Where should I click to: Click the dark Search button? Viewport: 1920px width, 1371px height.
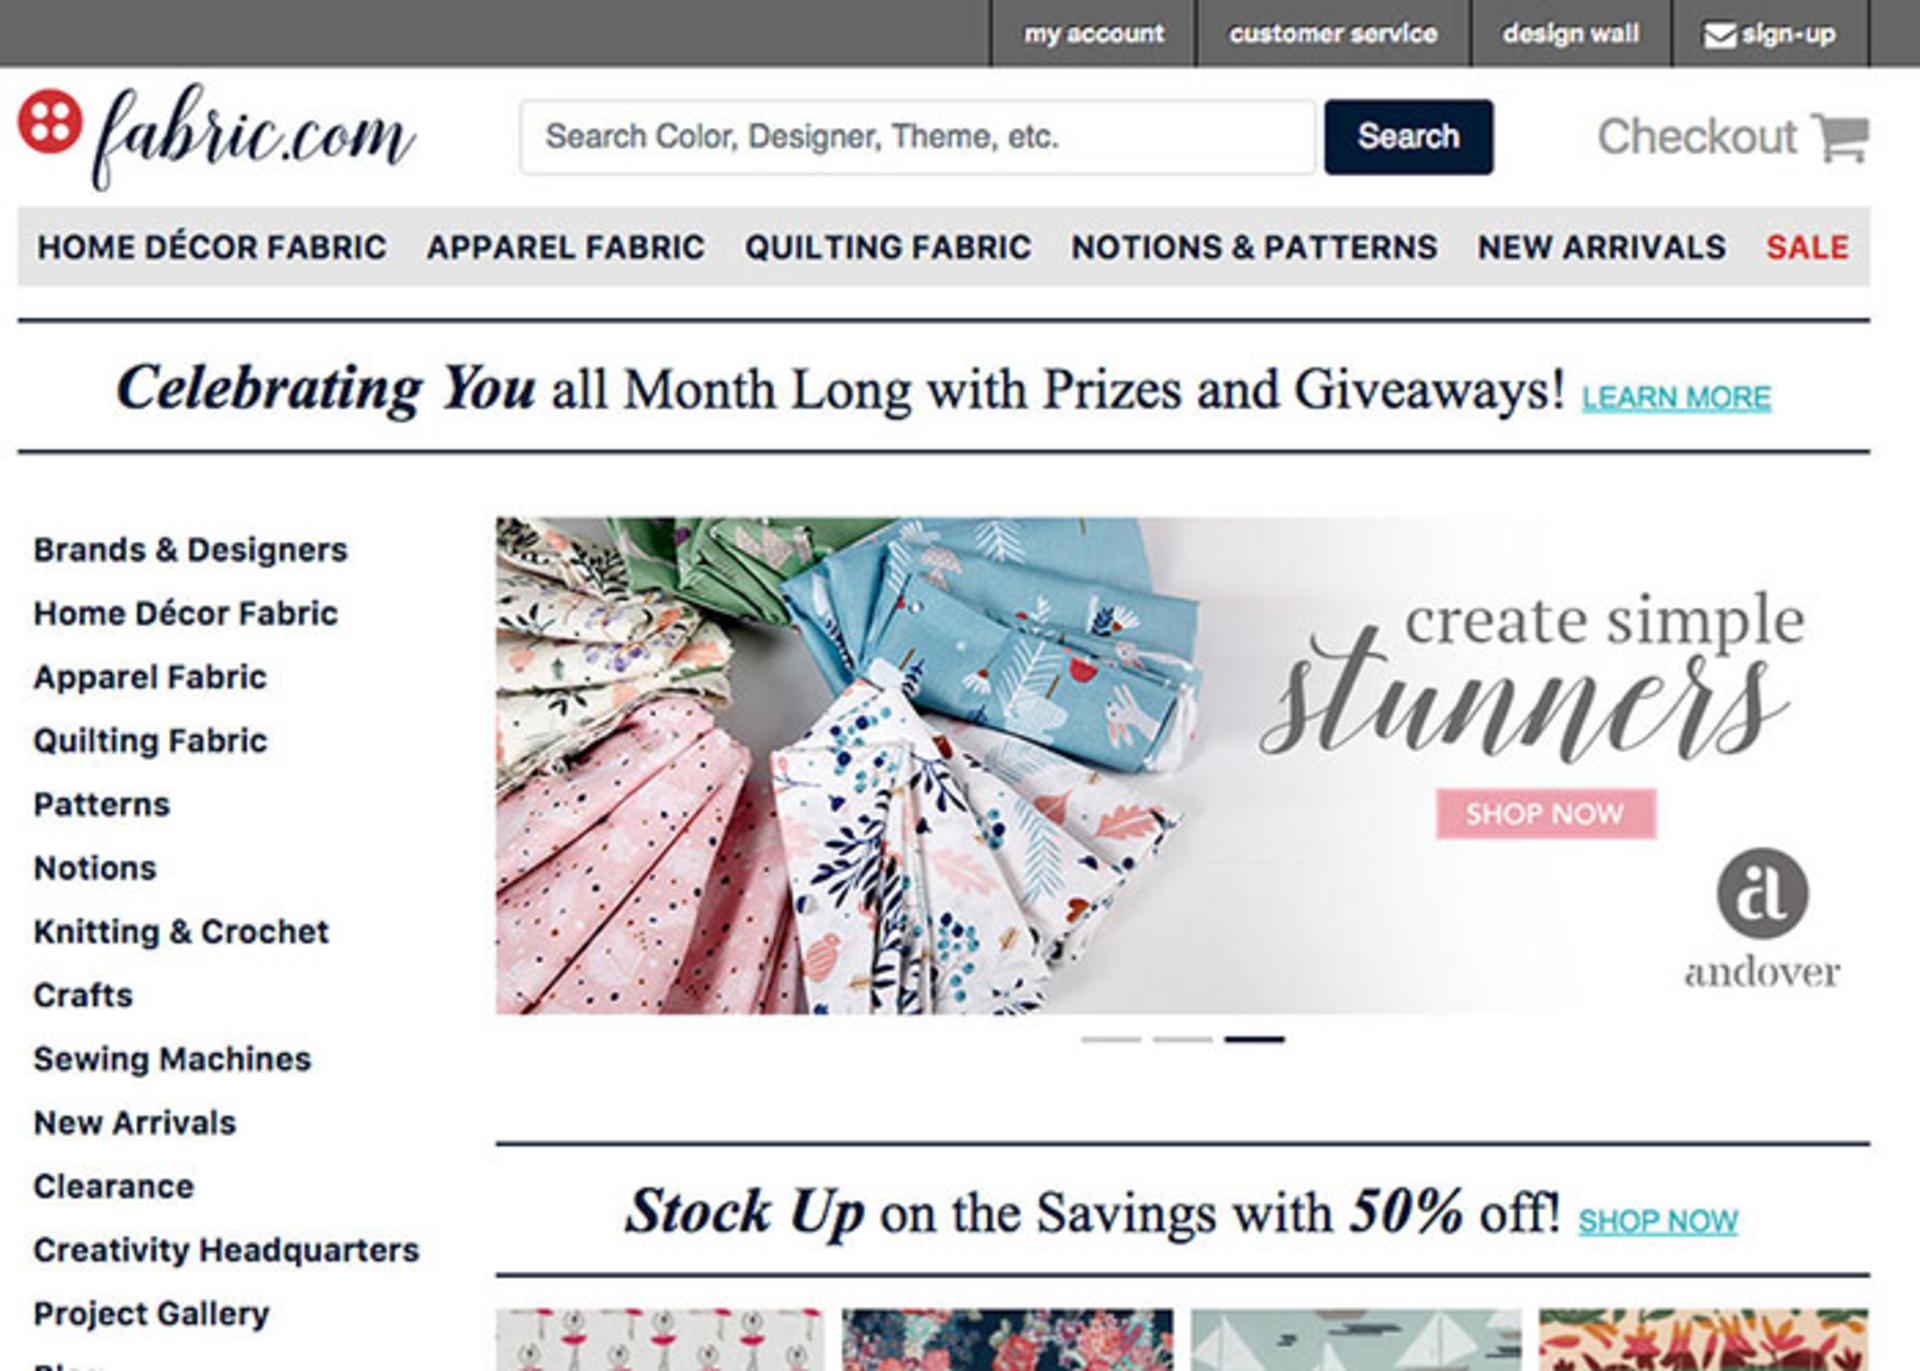pos(1409,137)
